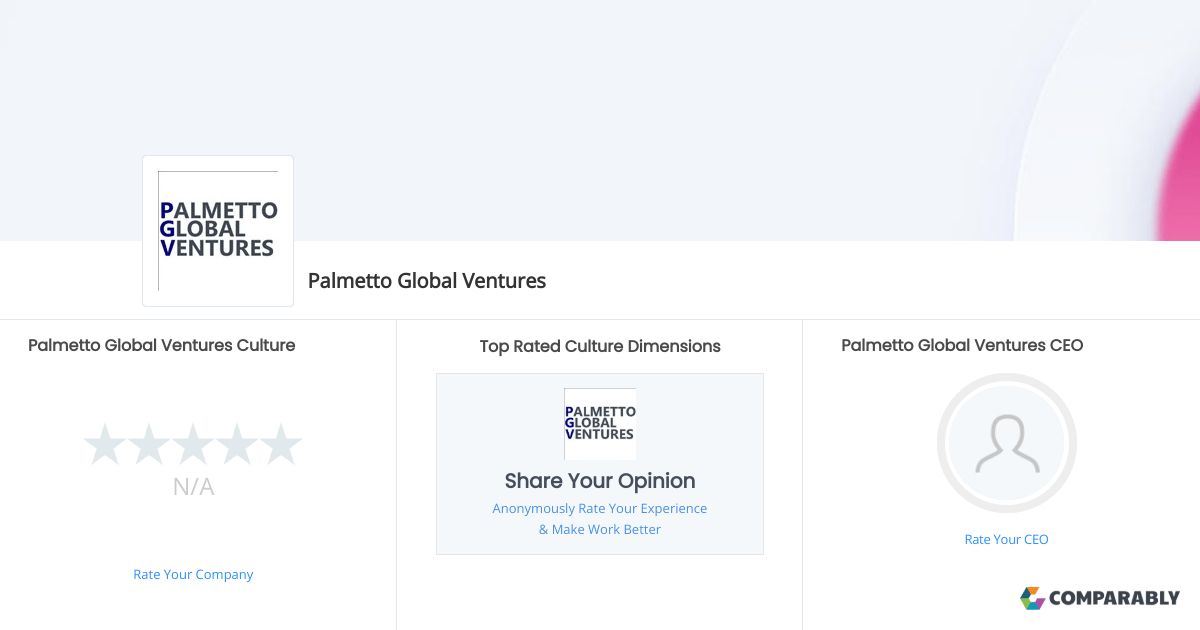This screenshot has height=630, width=1200.
Task: Click the Comparably logo icon
Action: point(1031,598)
